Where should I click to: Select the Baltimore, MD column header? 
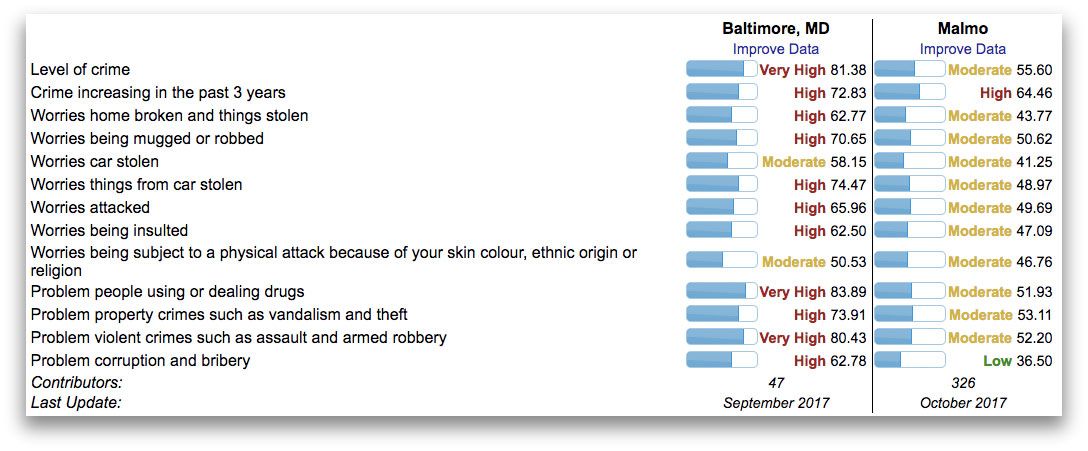point(775,28)
